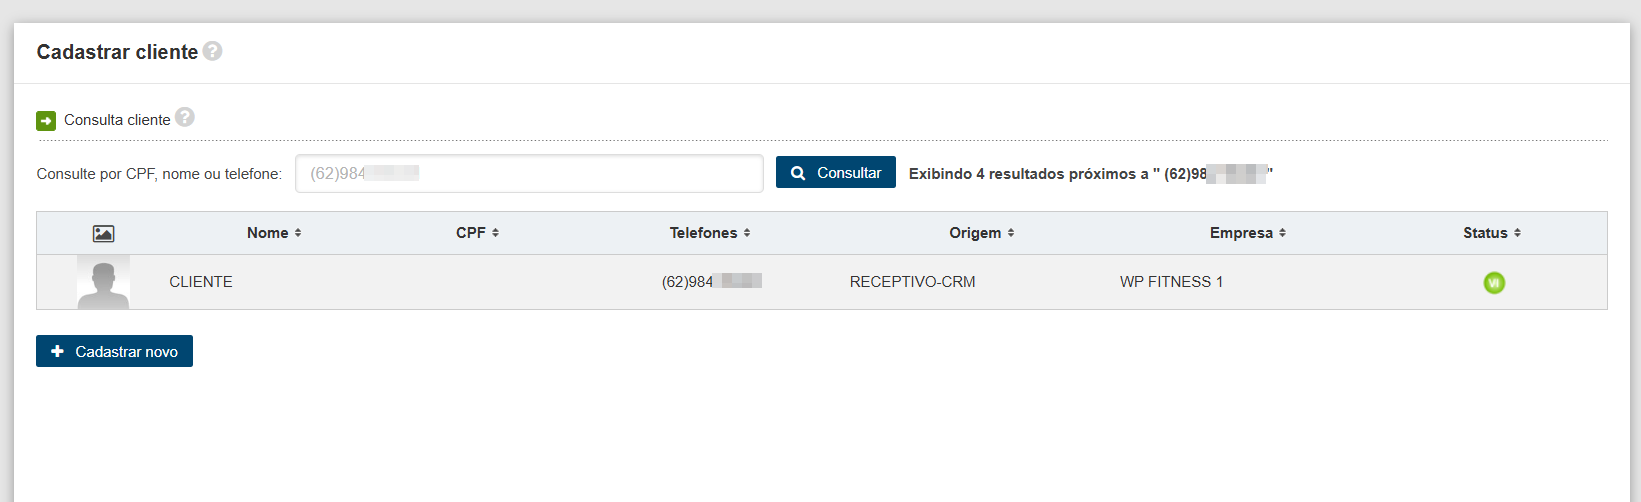Click green arrow icon beside Consulta cliente
Image resolution: width=1641 pixels, height=502 pixels.
click(46, 121)
